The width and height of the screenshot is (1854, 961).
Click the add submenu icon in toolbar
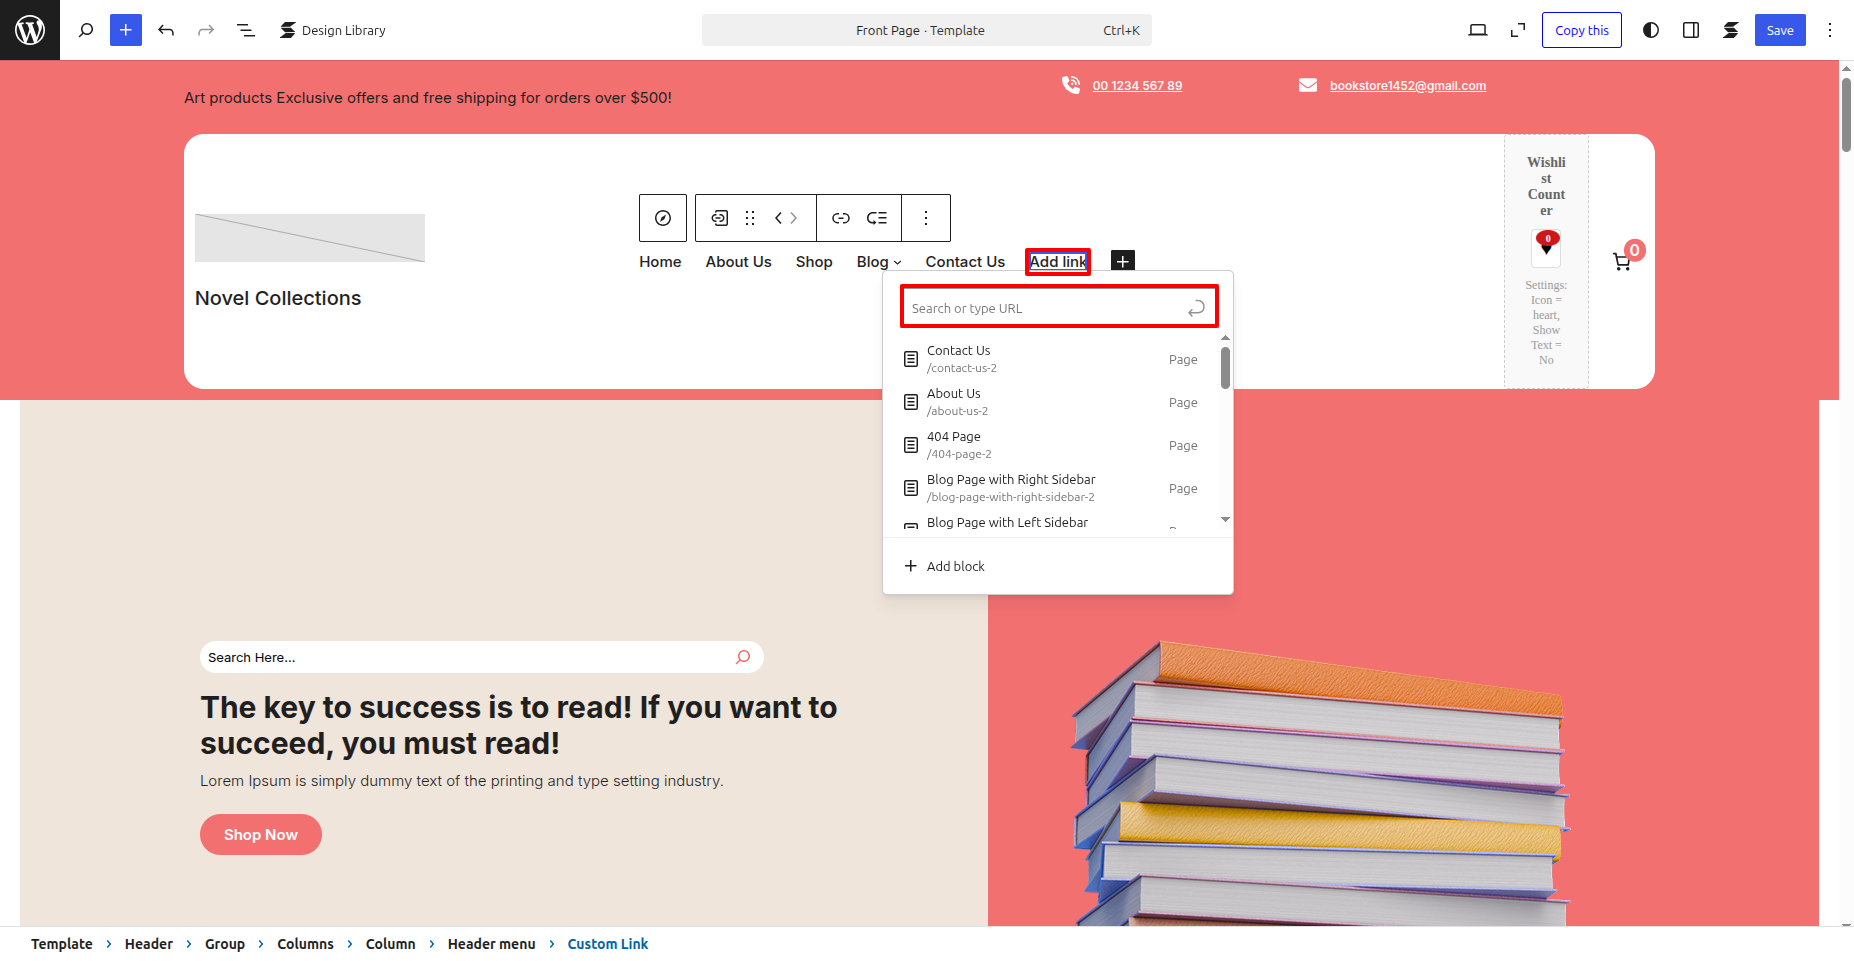[x=877, y=218]
